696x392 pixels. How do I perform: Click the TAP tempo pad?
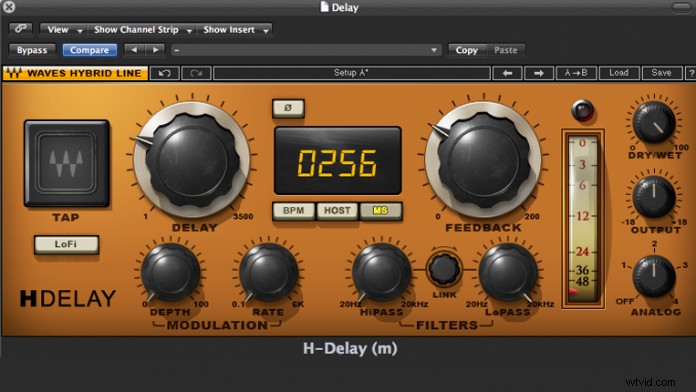point(67,163)
